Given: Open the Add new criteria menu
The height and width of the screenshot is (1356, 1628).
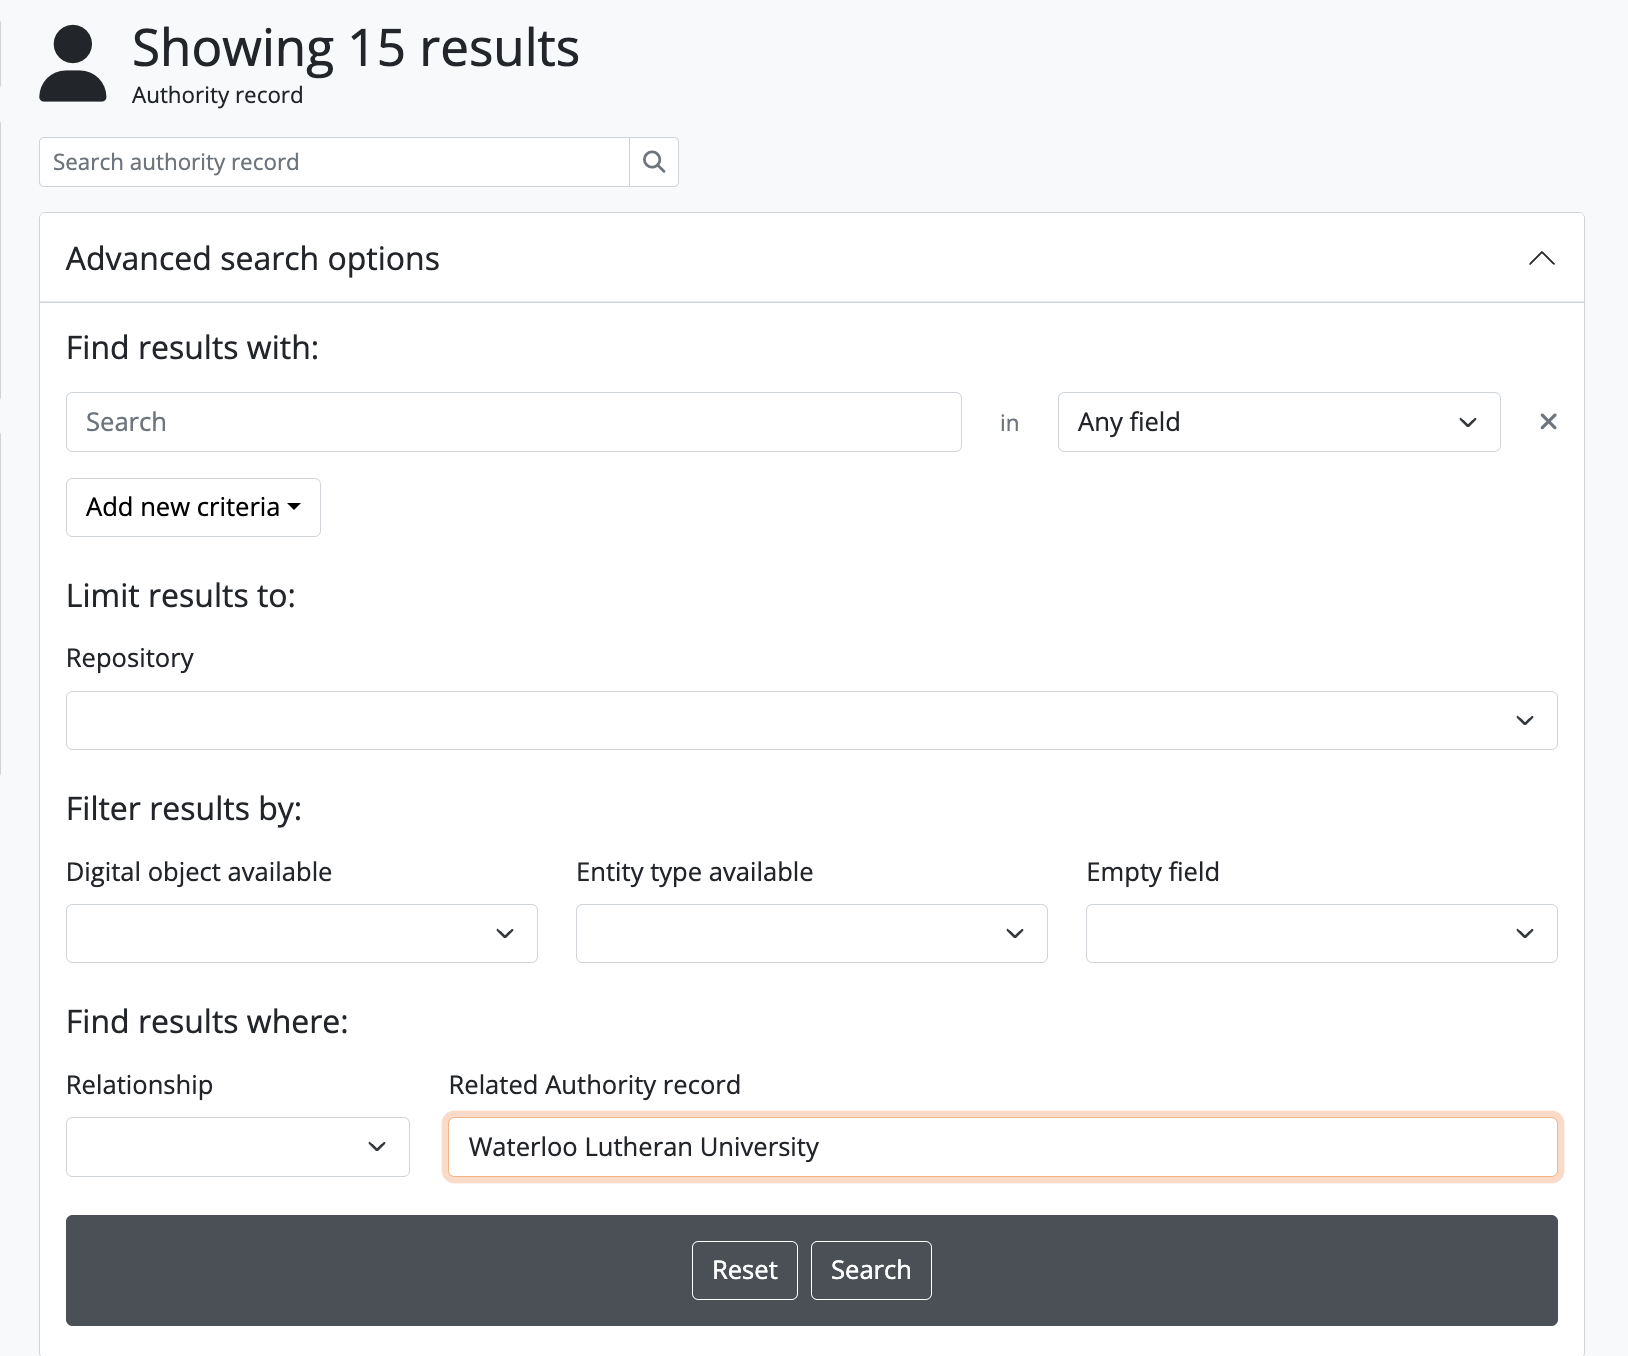Looking at the screenshot, I should click(x=193, y=507).
